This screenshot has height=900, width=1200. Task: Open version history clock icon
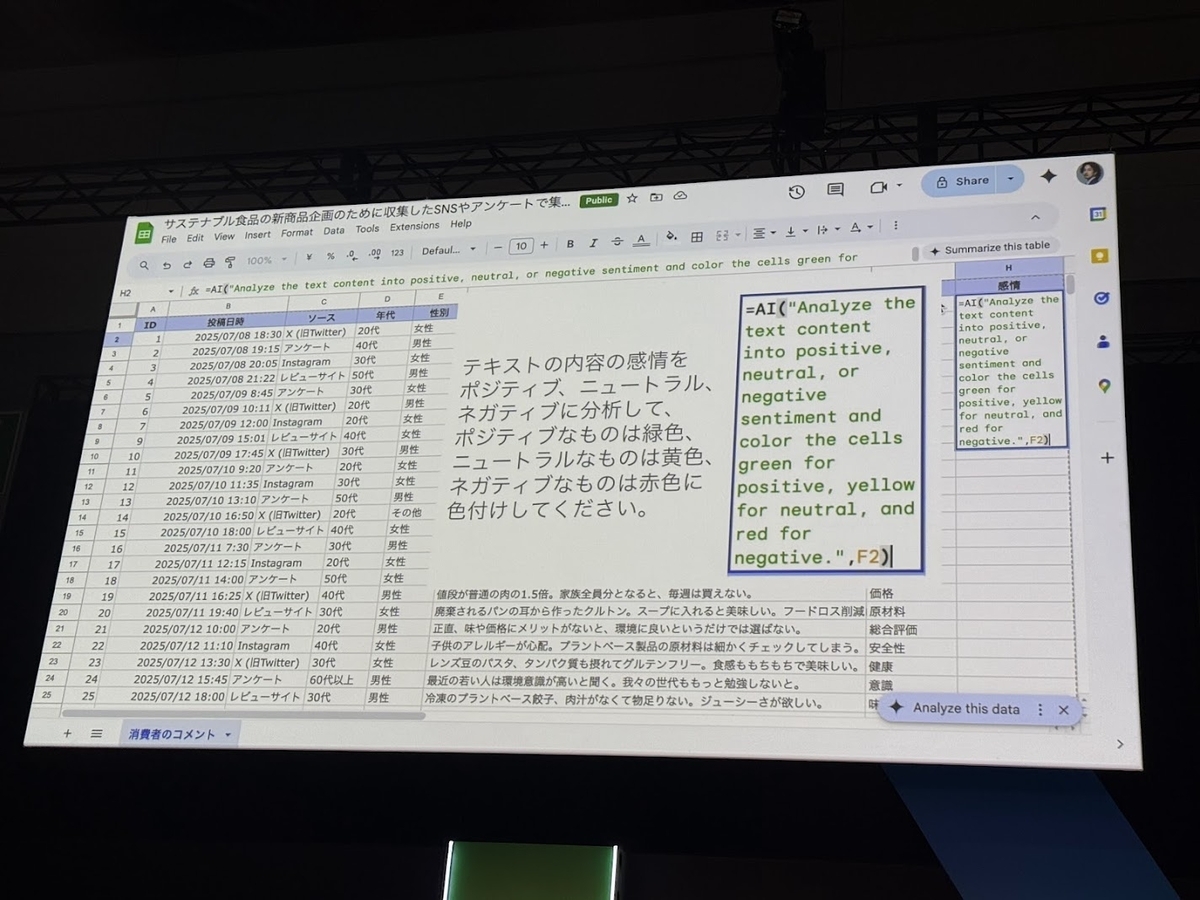click(797, 192)
